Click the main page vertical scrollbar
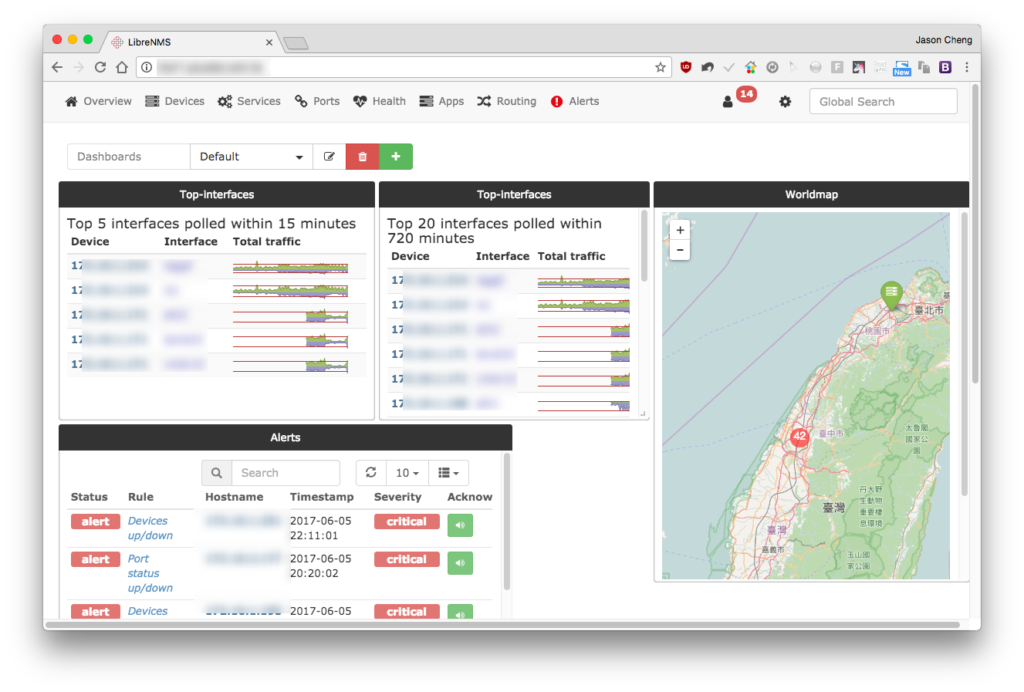 tap(975, 235)
